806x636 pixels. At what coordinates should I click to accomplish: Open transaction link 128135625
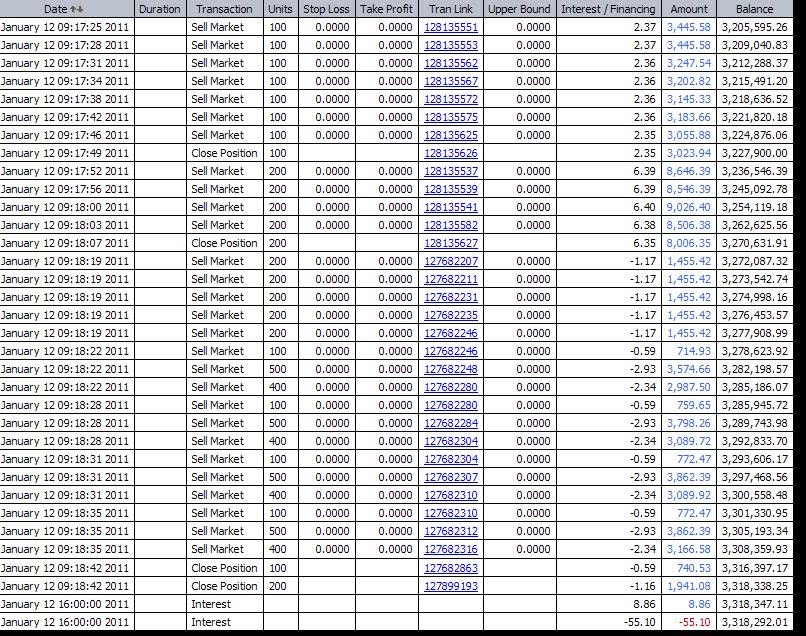(451, 135)
